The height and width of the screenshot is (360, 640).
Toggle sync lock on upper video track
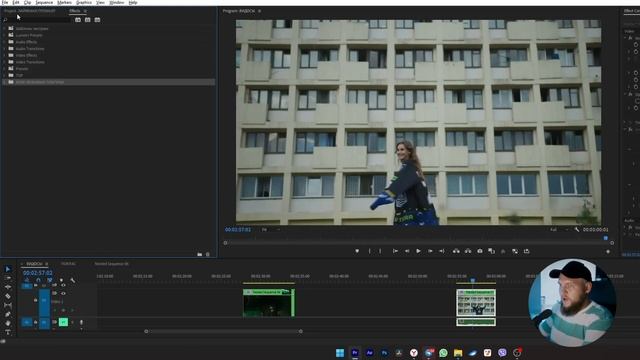pyautogui.click(x=54, y=285)
